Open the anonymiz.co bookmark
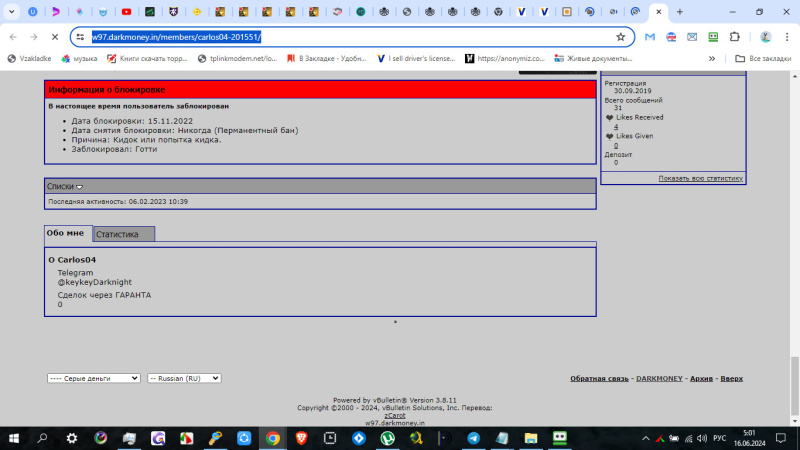This screenshot has width=800, height=450. tap(505, 59)
